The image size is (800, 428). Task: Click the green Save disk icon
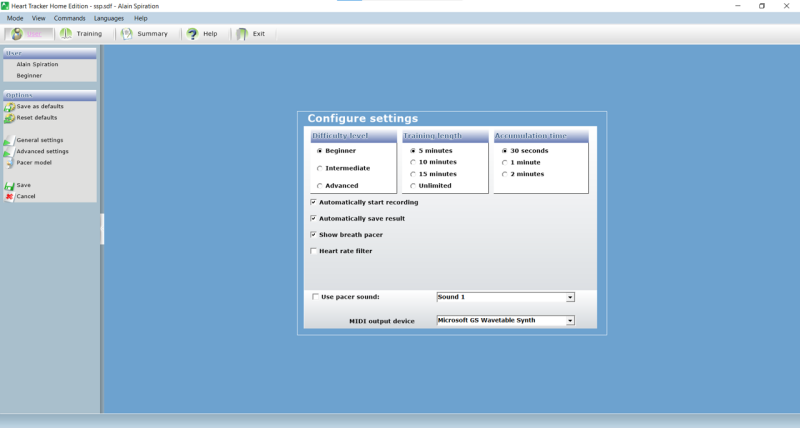[10, 186]
